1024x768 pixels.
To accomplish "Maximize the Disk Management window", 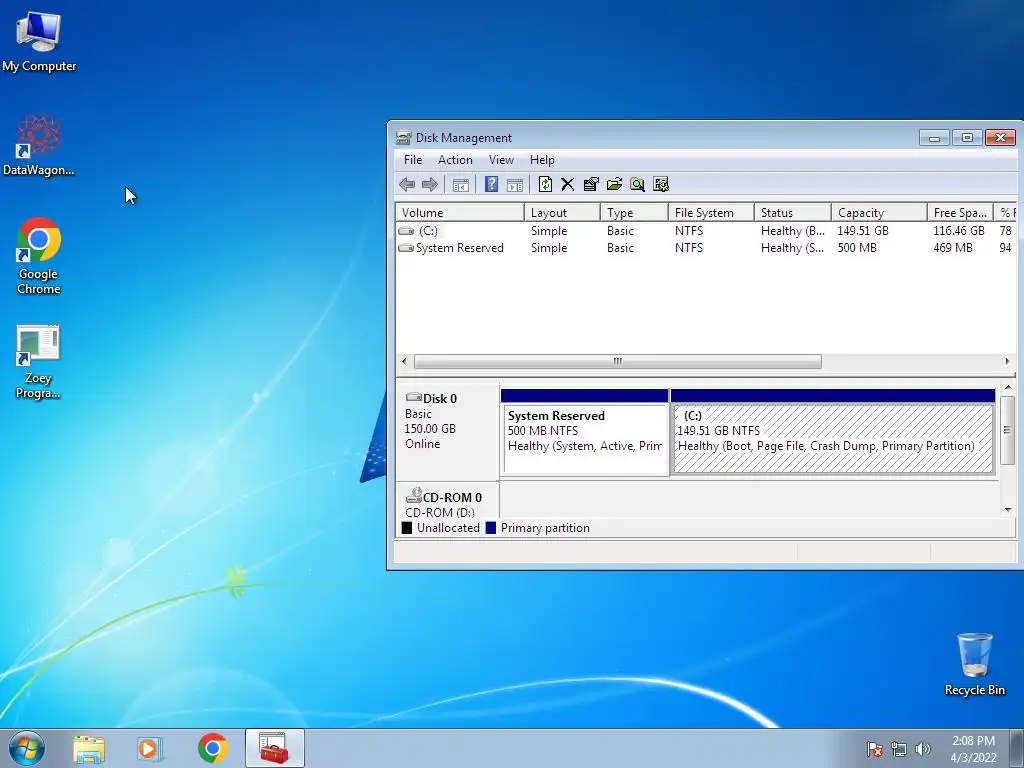I will click(967, 138).
